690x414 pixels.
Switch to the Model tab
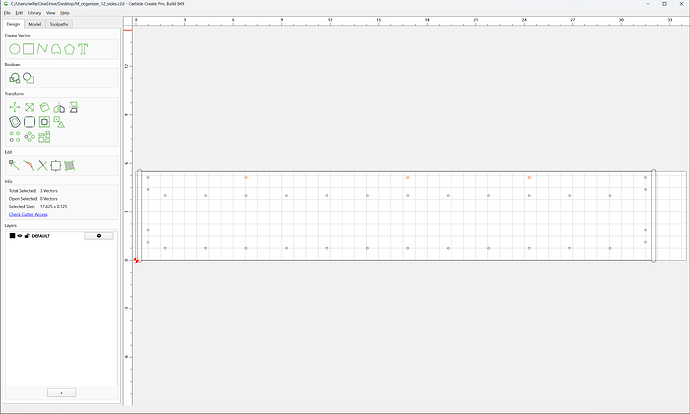click(35, 24)
